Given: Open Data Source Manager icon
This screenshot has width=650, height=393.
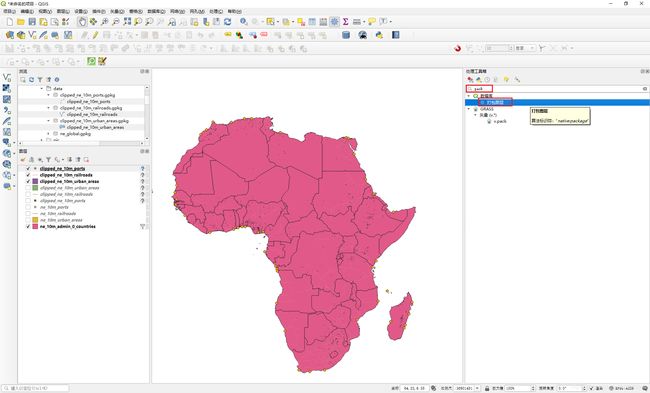Looking at the screenshot, I should pyautogui.click(x=10, y=35).
